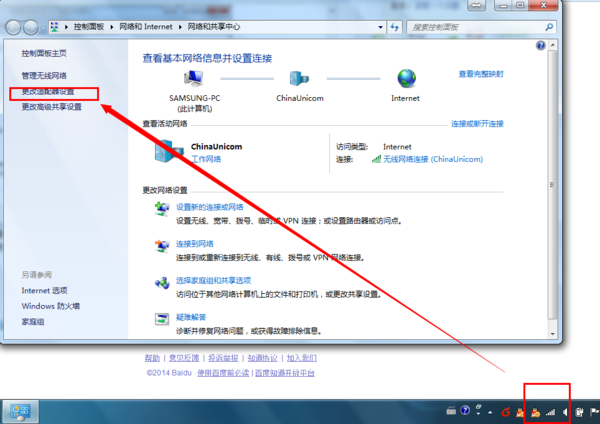This screenshot has height=424, width=600.
Task: Open 更改高级共享设置 link
Action: pos(52,107)
